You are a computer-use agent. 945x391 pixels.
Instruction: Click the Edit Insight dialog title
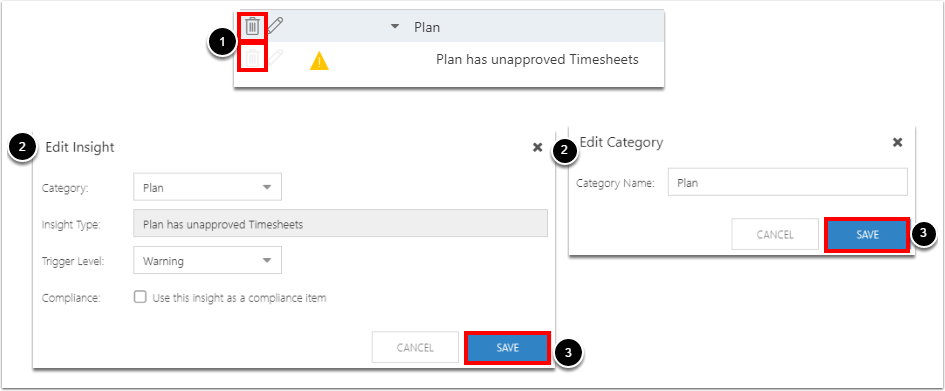click(80, 148)
